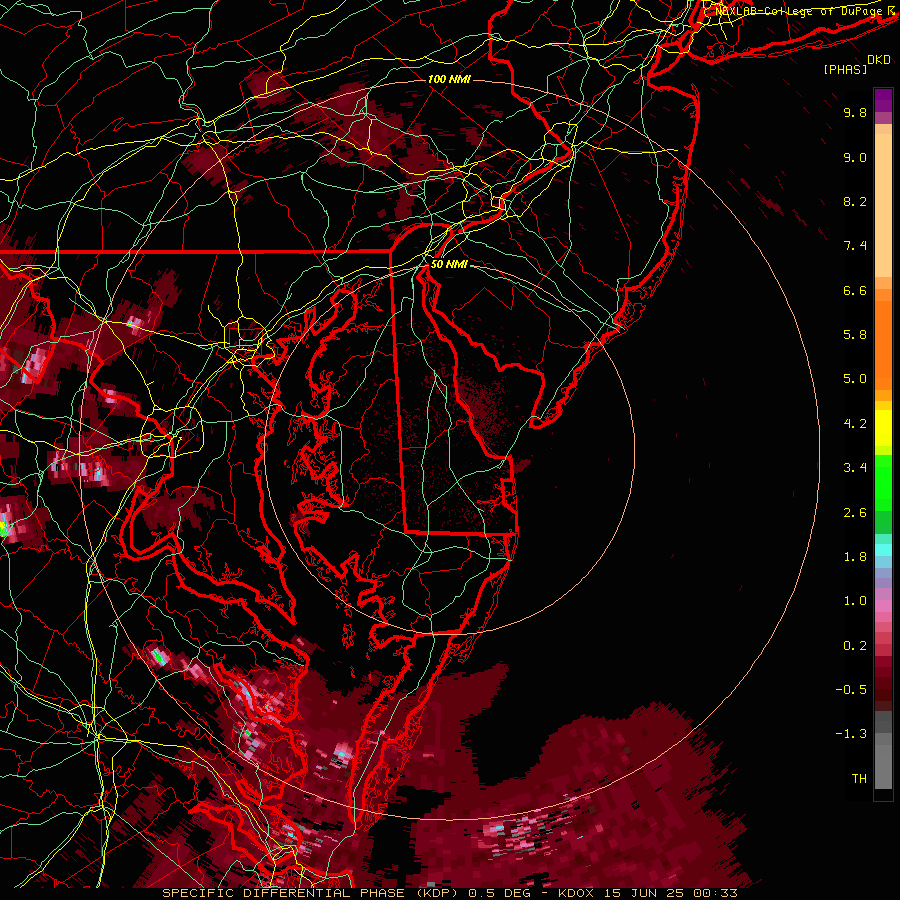Click the SPECIFIC DIFFERENTIAL PHASE (KDP) caption
Screen dimensions: 900x900
pyautogui.click(x=312, y=893)
